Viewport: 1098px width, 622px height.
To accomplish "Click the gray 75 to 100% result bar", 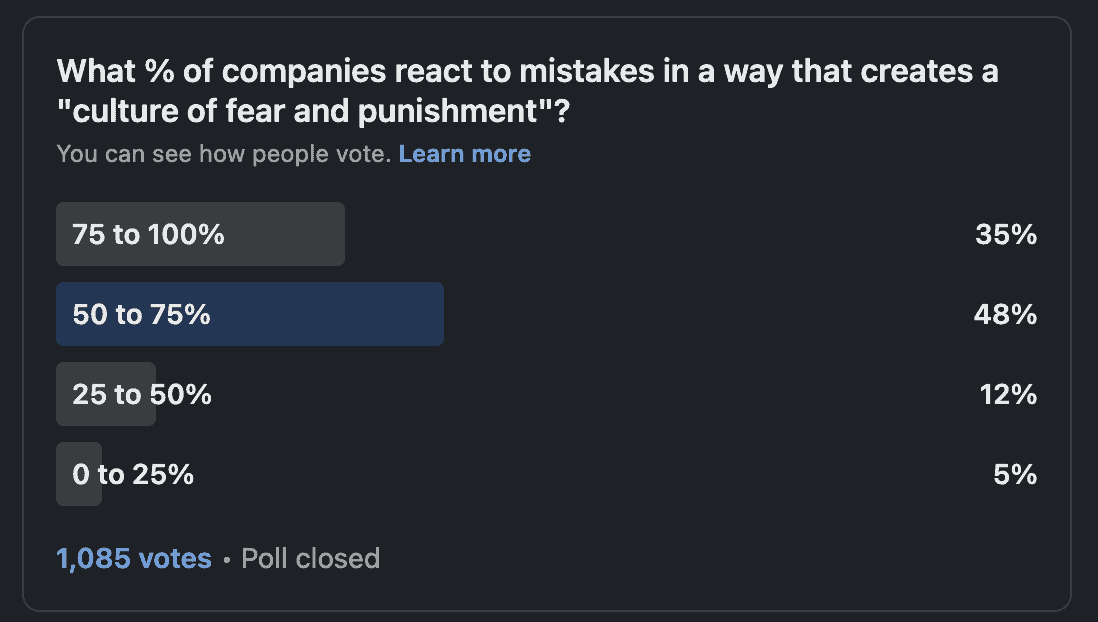I will click(x=200, y=234).
